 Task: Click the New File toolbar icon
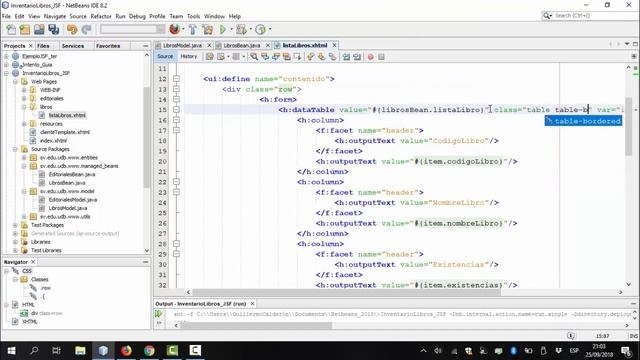point(11,29)
